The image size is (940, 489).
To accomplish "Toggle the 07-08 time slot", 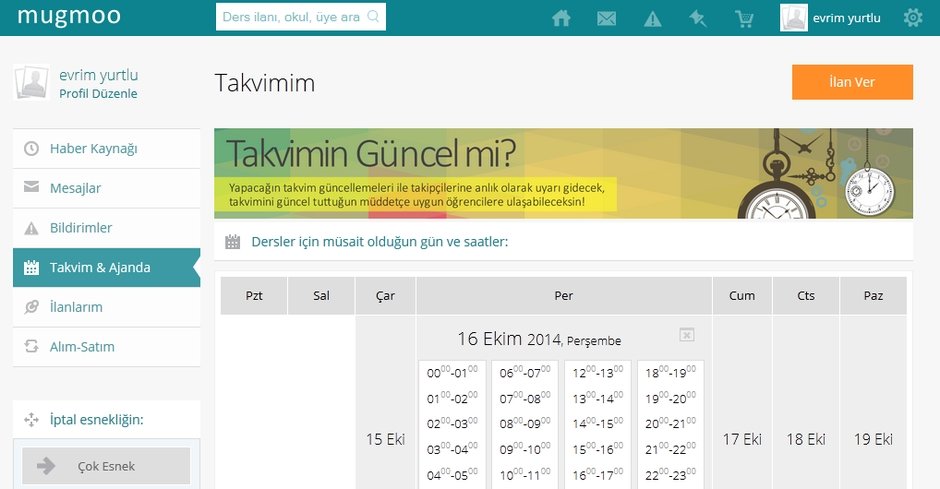I will coord(525,398).
